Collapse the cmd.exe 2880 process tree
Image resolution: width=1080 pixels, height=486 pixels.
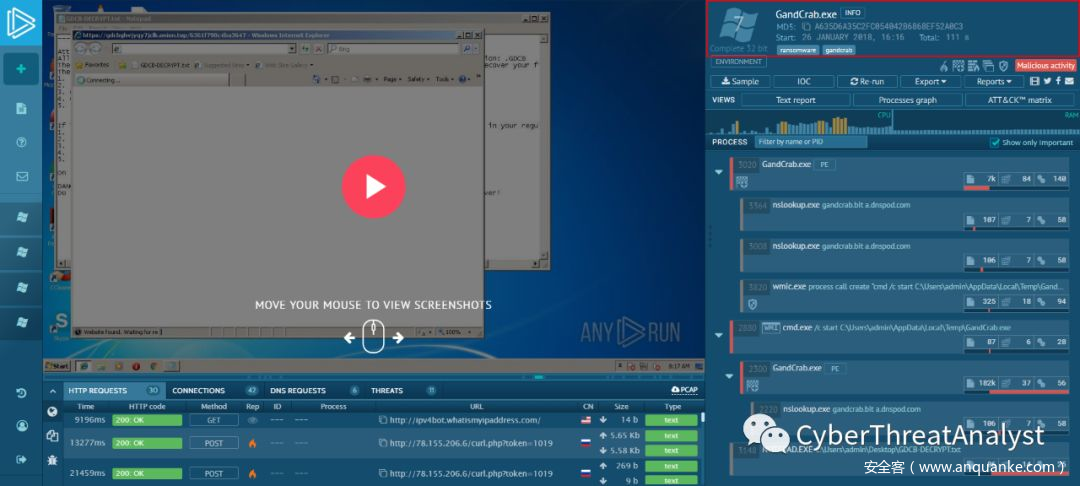tap(718, 335)
